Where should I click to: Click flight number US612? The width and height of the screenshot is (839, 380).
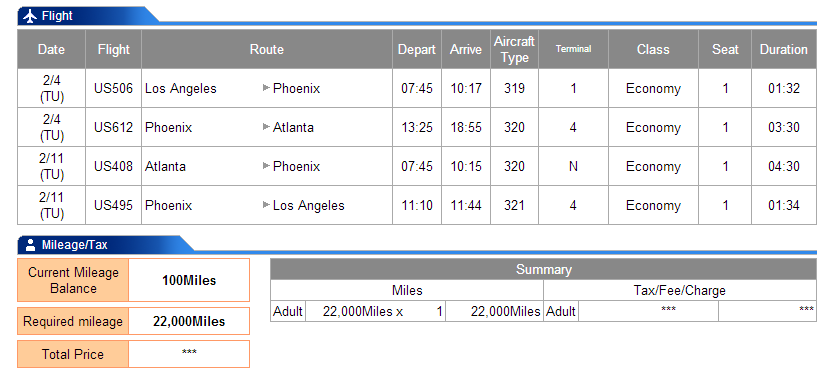(x=113, y=127)
